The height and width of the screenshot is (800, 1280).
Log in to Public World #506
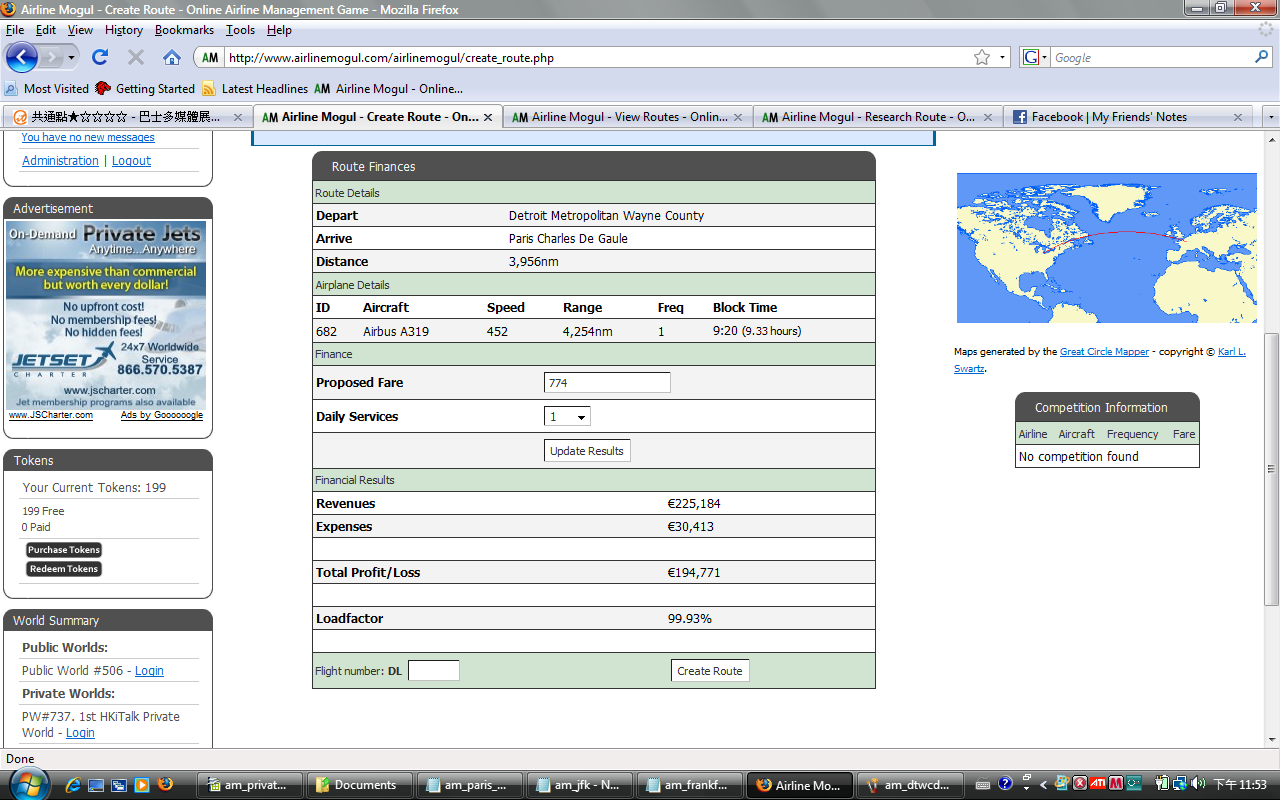149,671
